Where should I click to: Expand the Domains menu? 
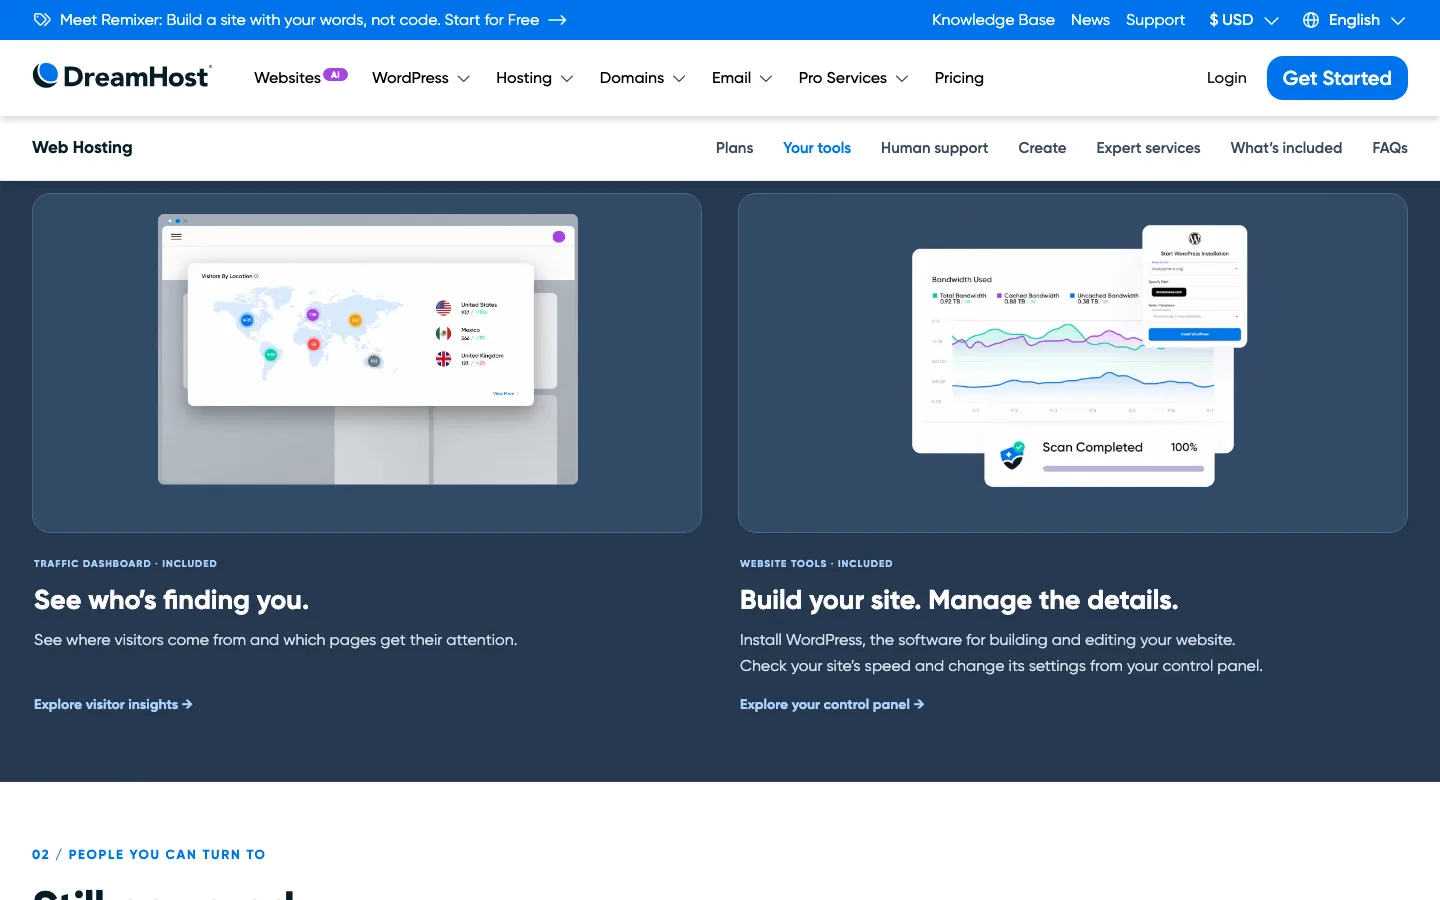click(x=642, y=78)
